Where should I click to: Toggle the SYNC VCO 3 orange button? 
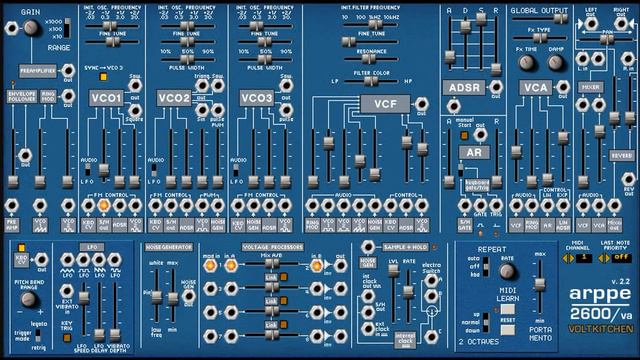103,77
